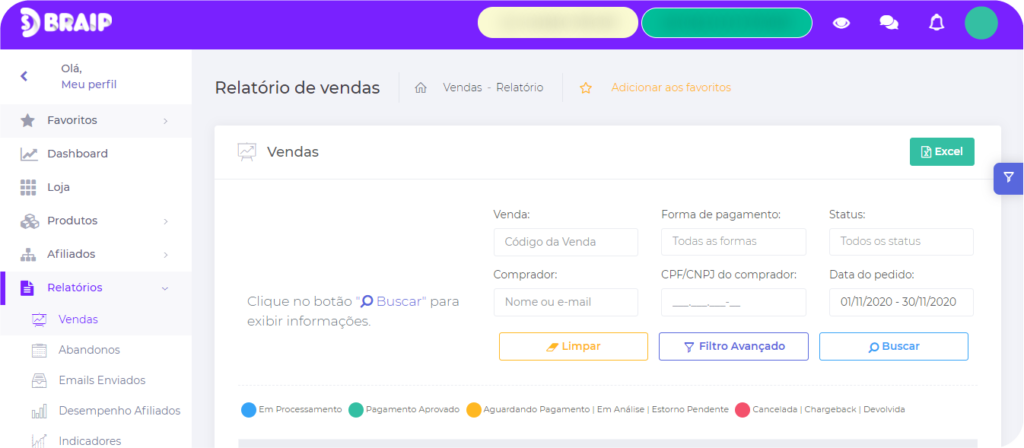Click the Abandonos calendar icon
The width and height of the screenshot is (1024, 448).
40,350
